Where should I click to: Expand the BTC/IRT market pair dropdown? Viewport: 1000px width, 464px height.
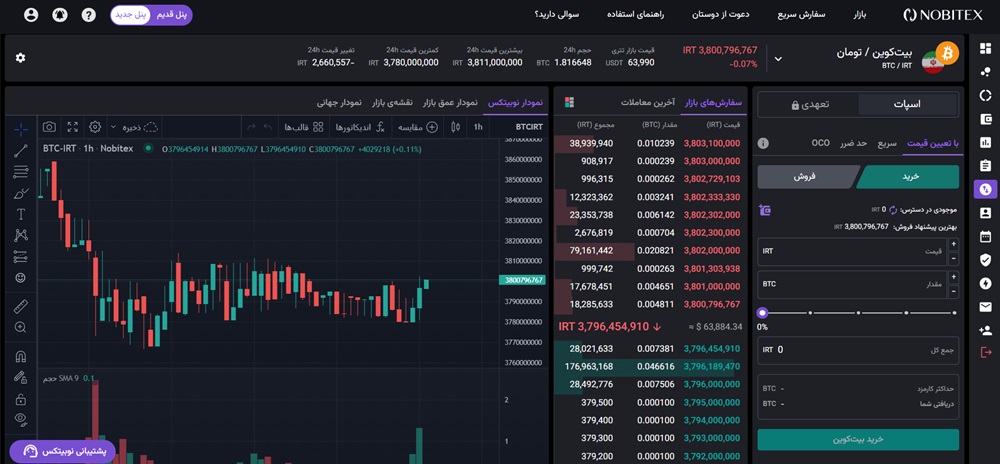[777, 58]
